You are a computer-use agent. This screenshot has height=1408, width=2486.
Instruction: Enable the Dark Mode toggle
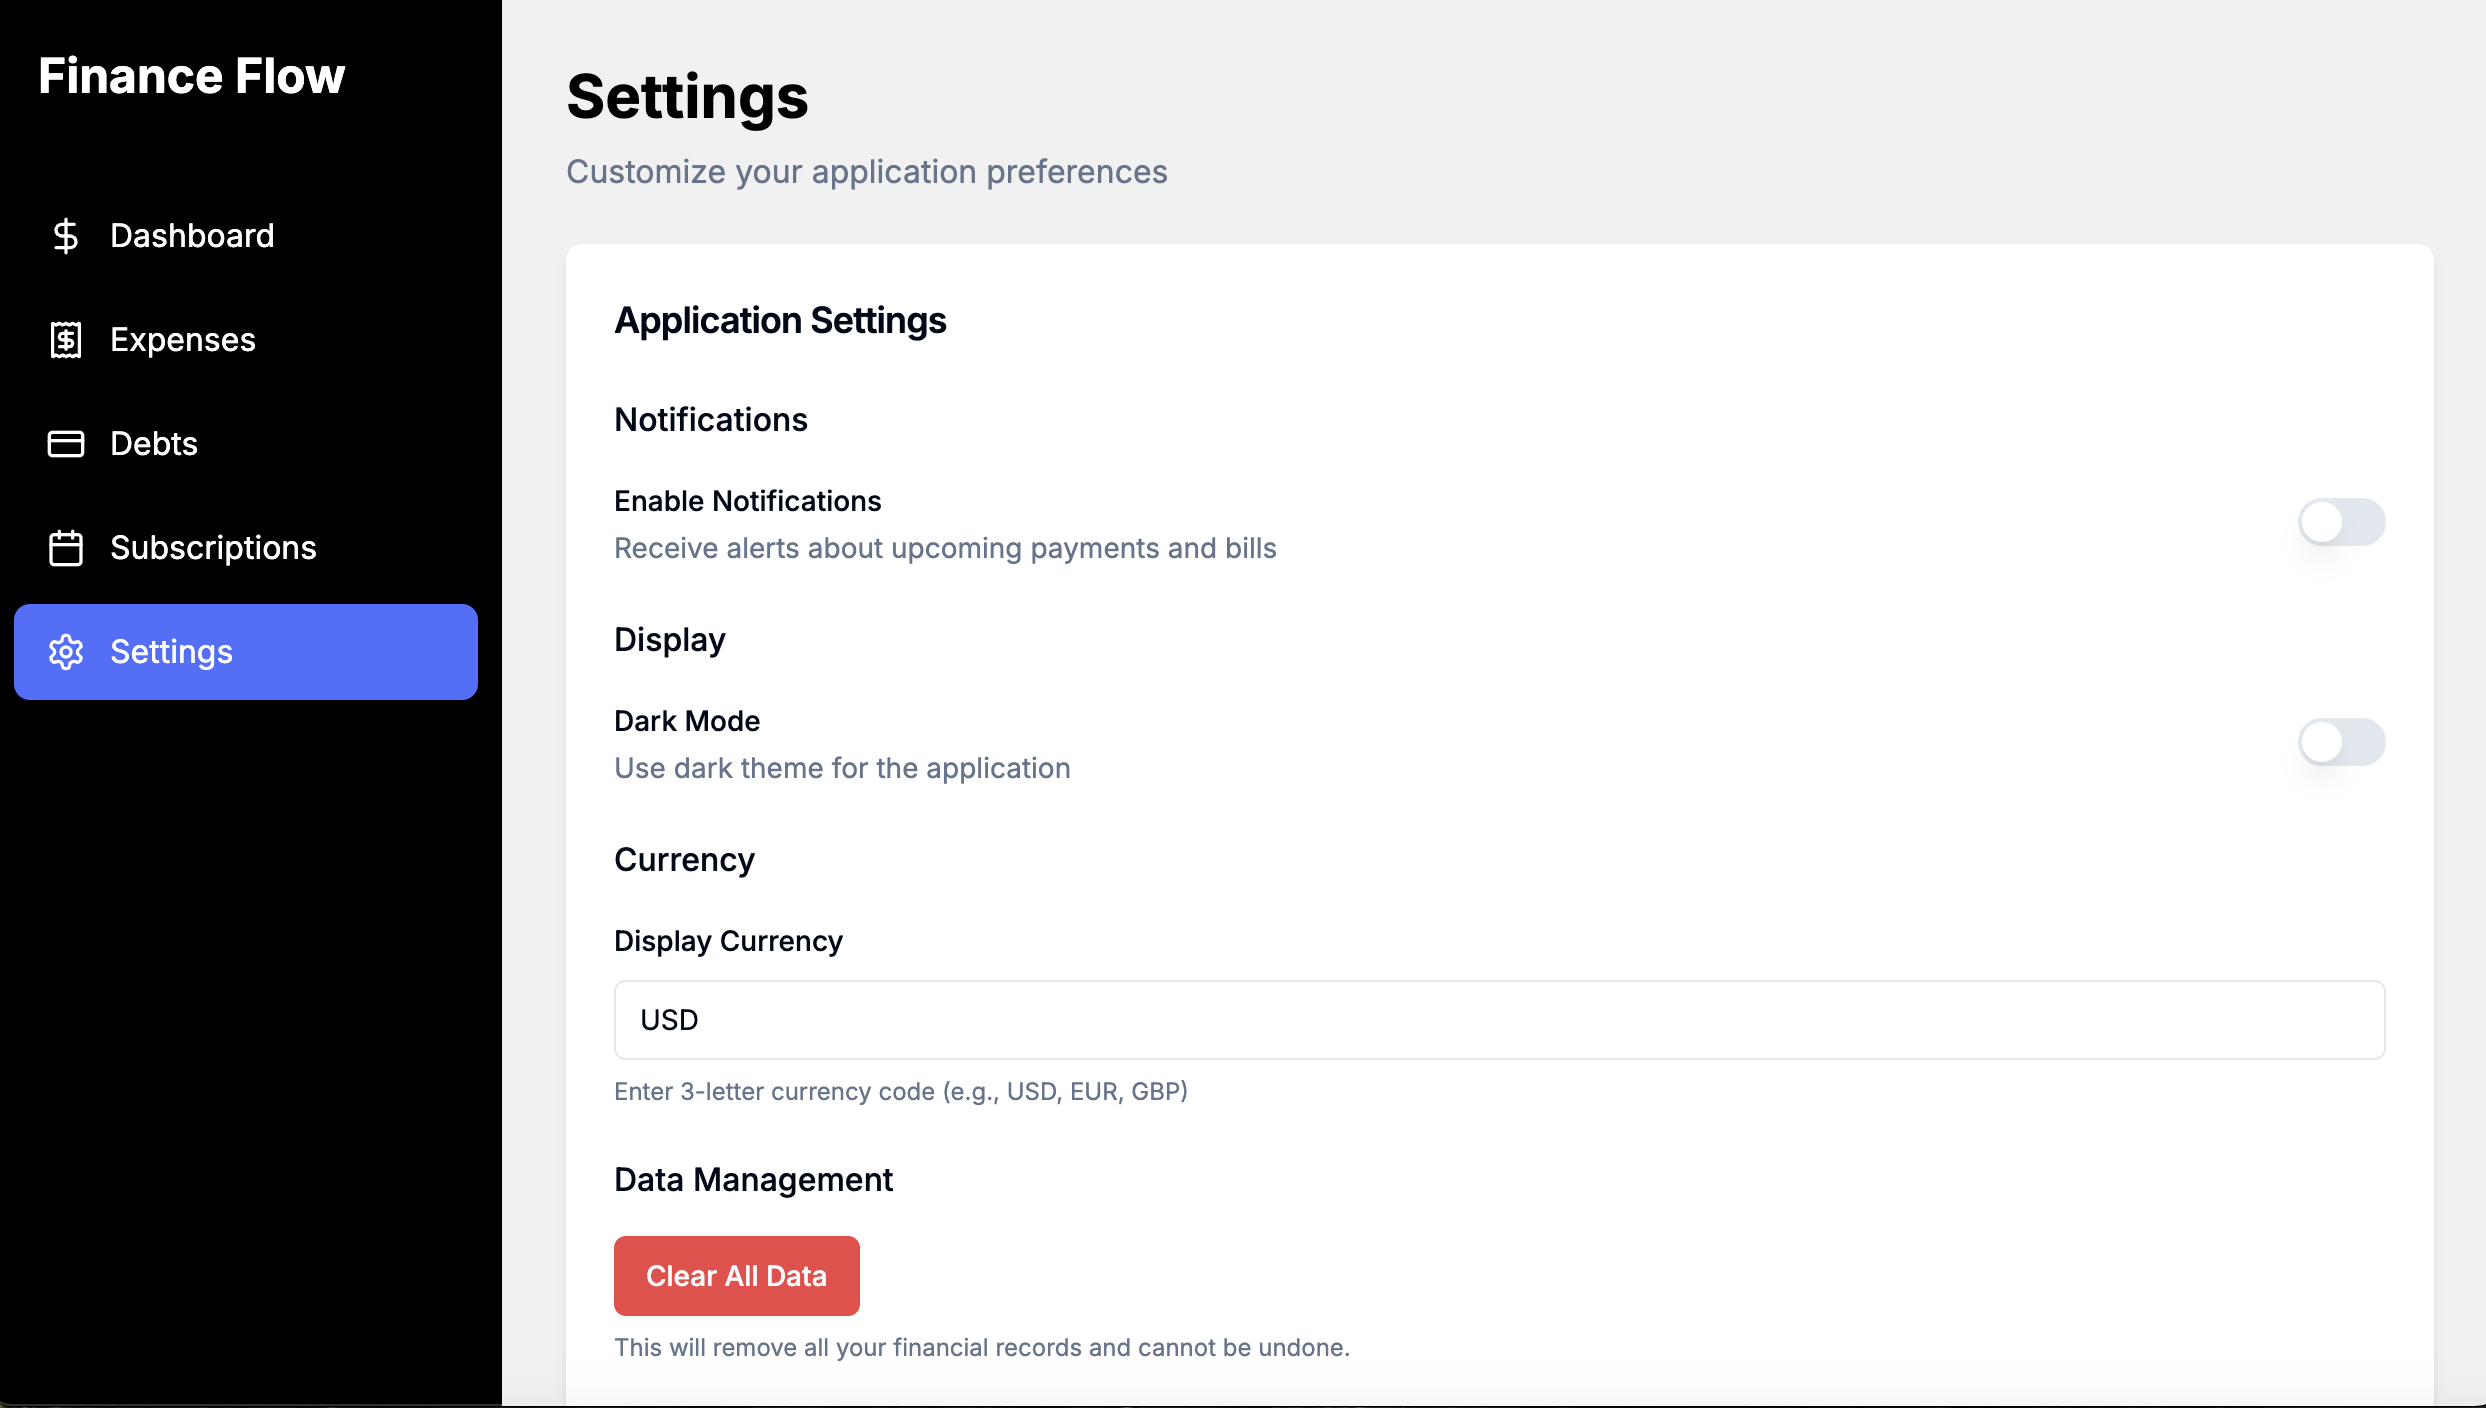click(2340, 742)
